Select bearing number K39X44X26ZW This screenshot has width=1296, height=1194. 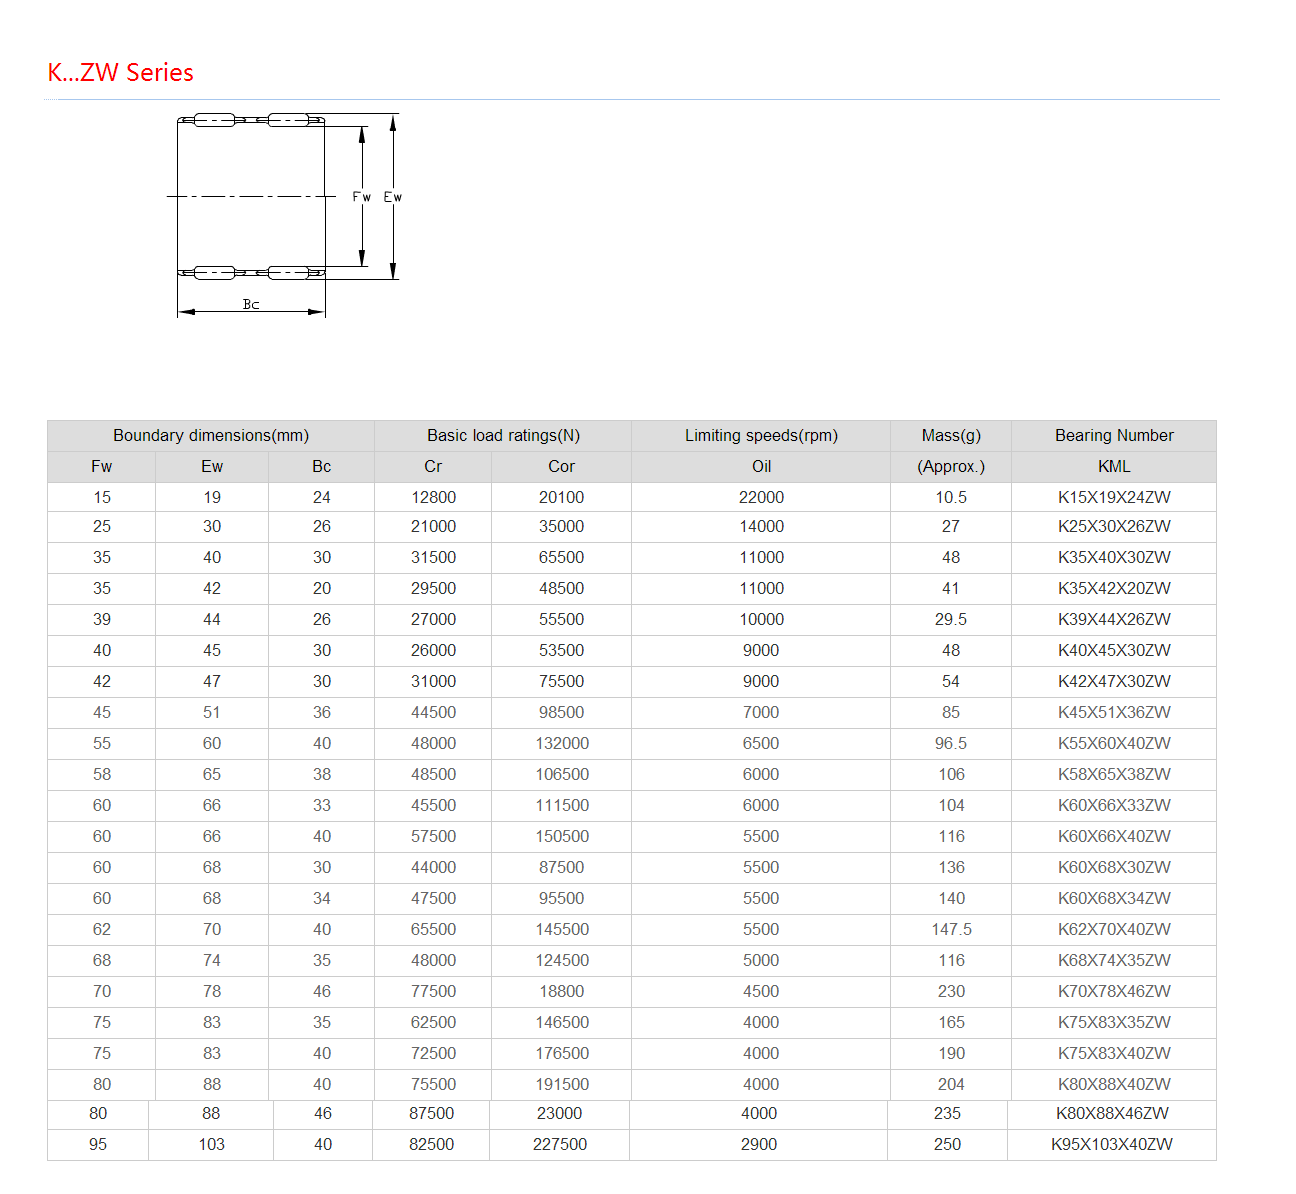point(1114,619)
